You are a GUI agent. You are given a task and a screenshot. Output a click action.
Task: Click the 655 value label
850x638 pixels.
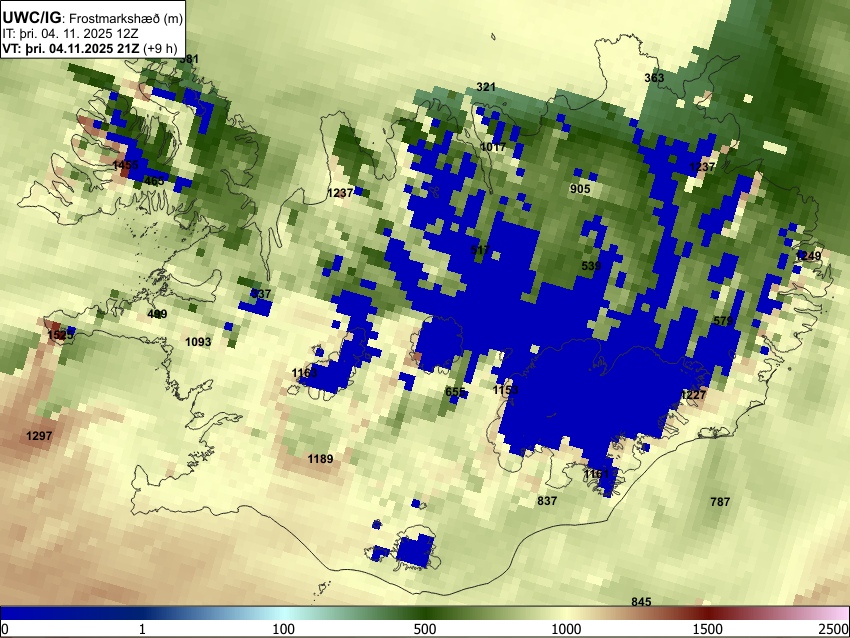tap(455, 392)
